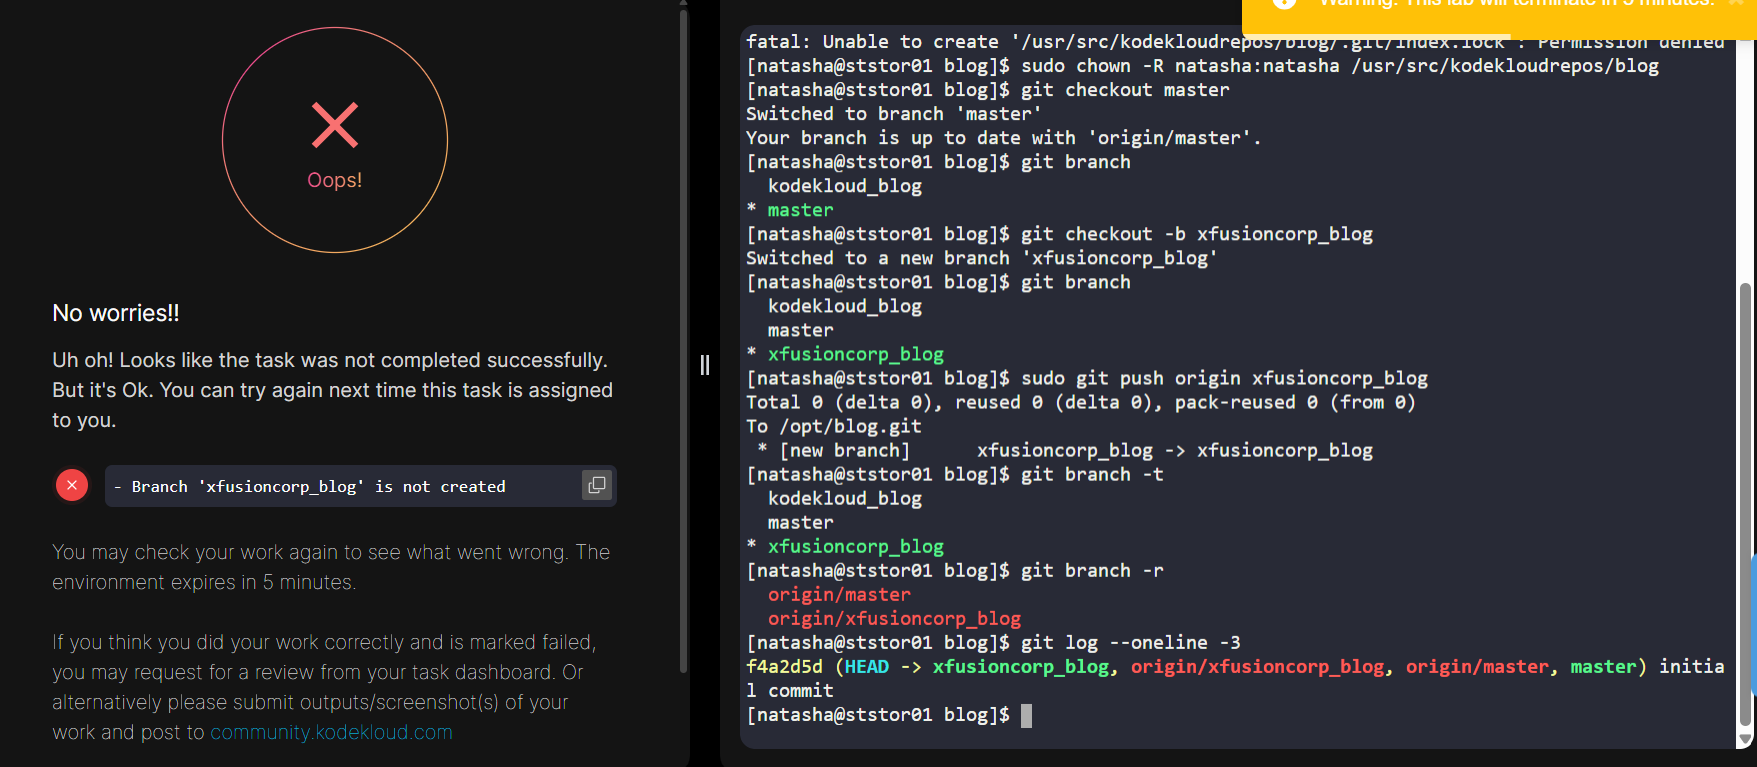This screenshot has height=767, width=1757.
Task: Click the red error badge beside the branch message
Action: (72, 485)
